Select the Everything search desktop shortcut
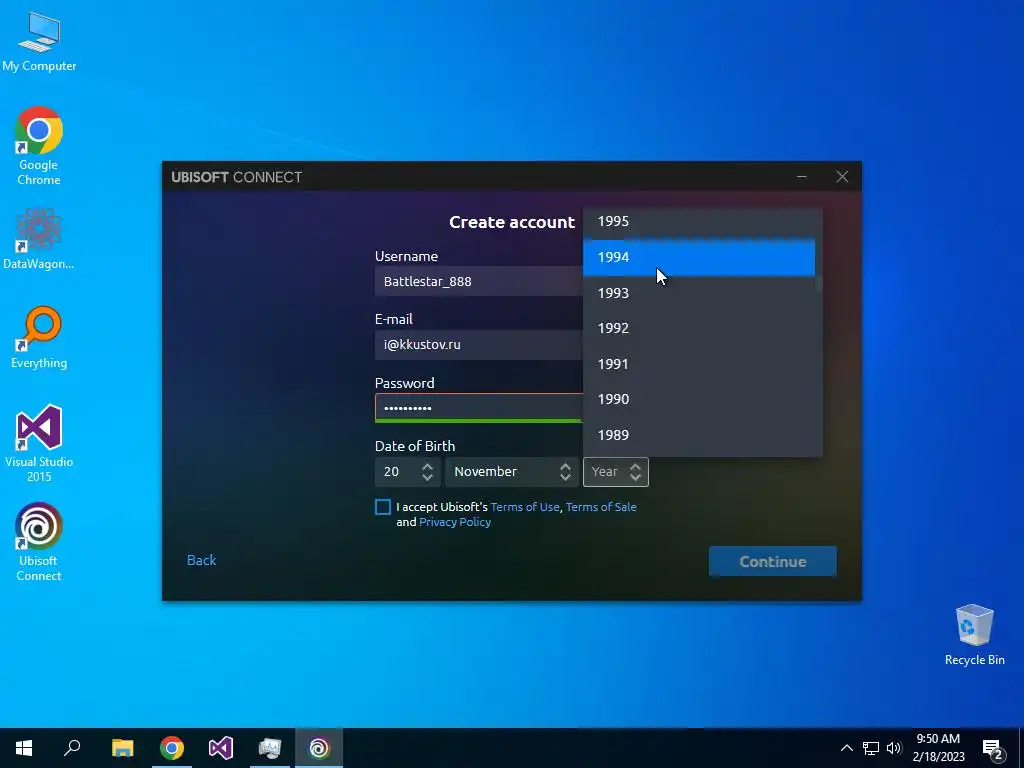 (39, 338)
